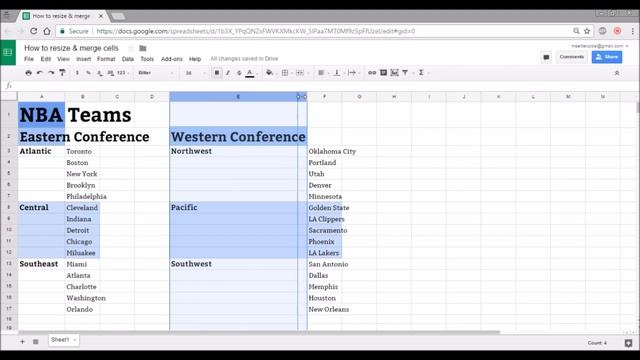Open the comment thread speech bubble icon
The image size is (640, 360).
click(x=546, y=57)
